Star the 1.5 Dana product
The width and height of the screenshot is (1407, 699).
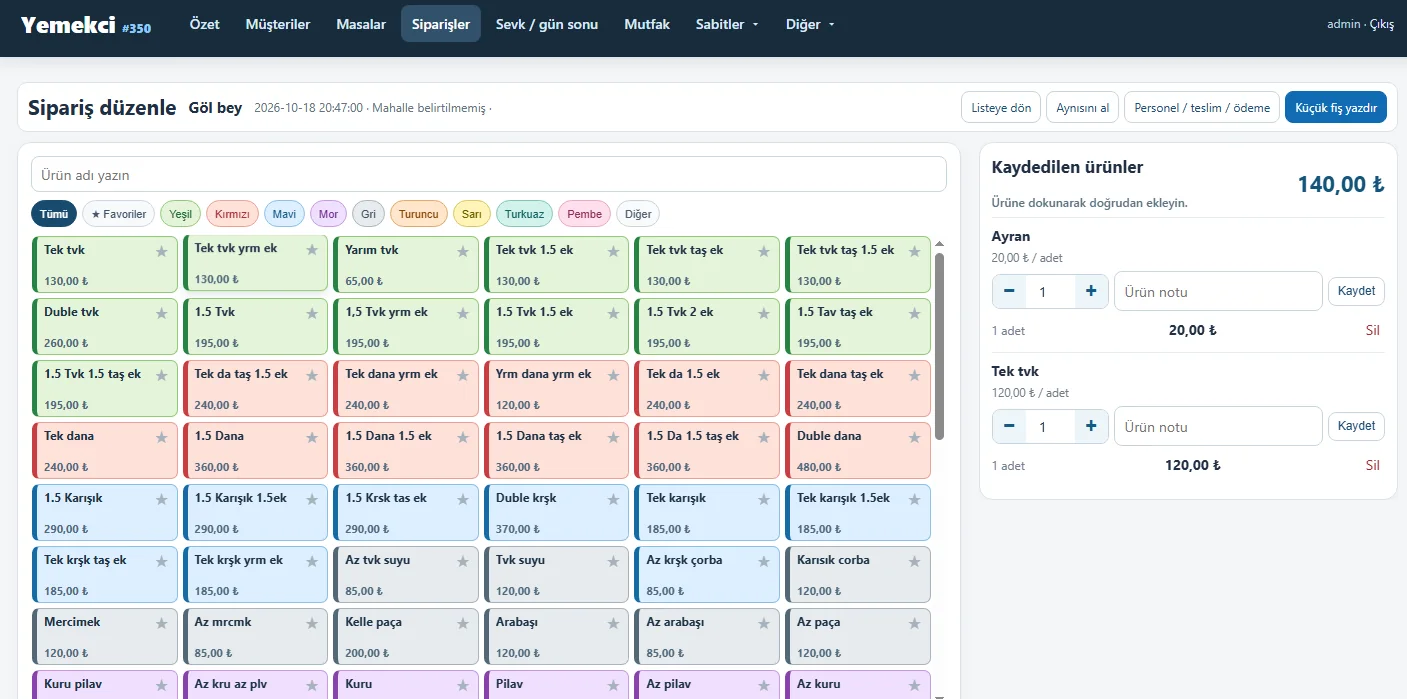pos(313,438)
